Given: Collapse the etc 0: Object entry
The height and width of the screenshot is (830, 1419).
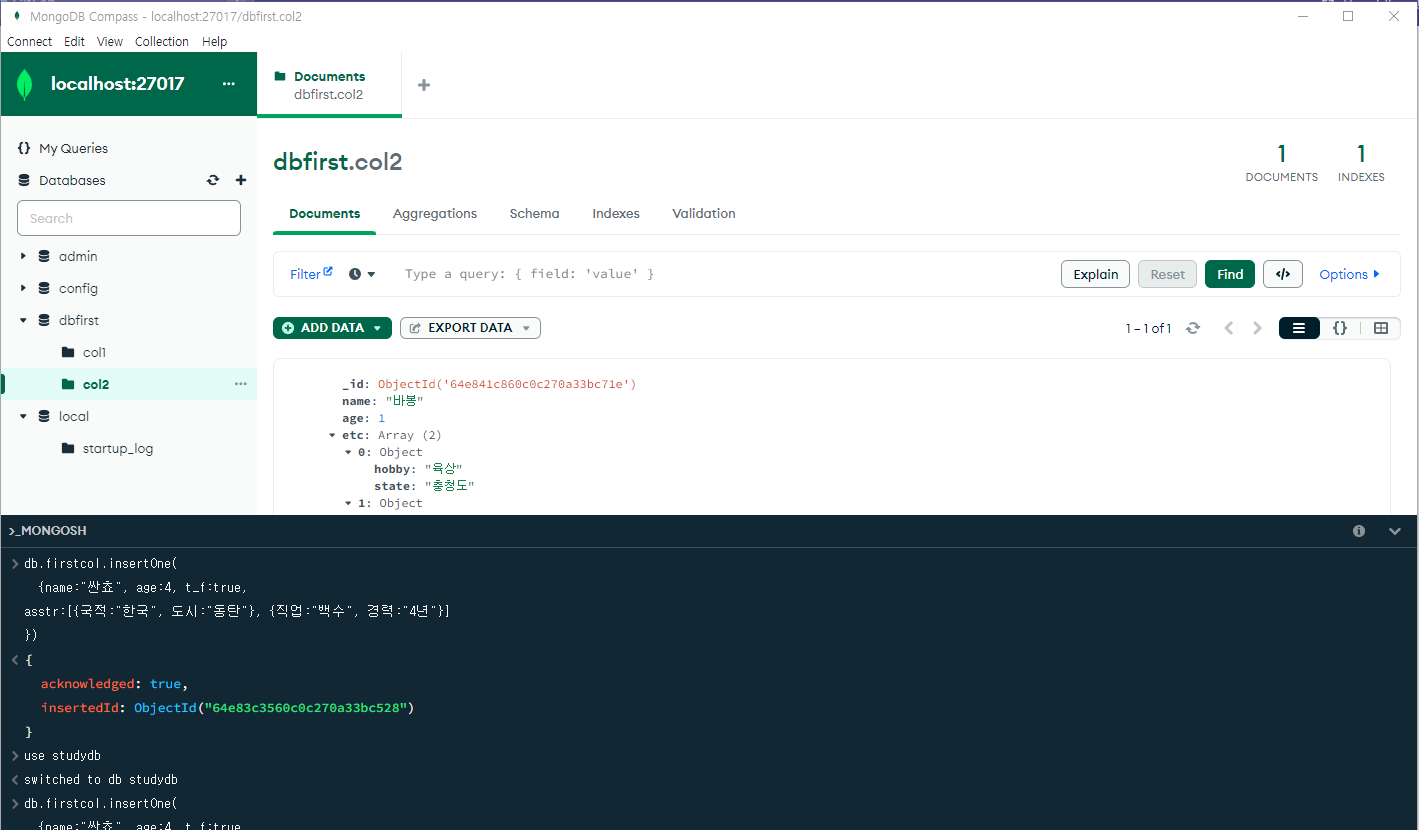Looking at the screenshot, I should coord(348,453).
